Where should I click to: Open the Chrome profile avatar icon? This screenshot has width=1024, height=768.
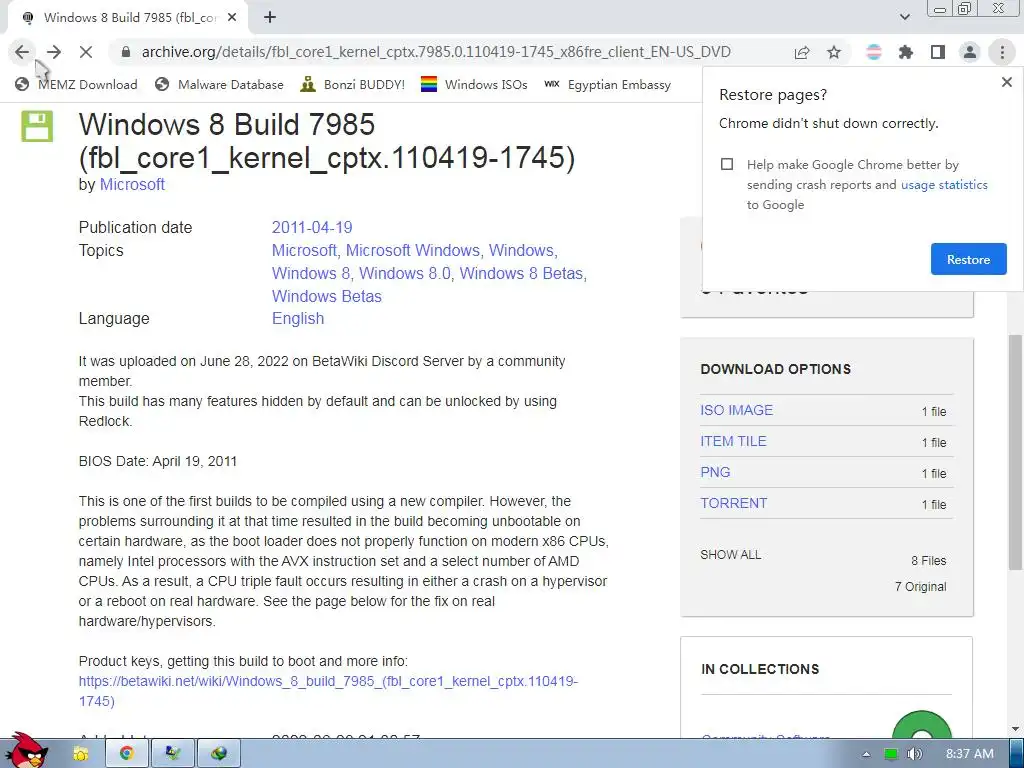(x=970, y=52)
